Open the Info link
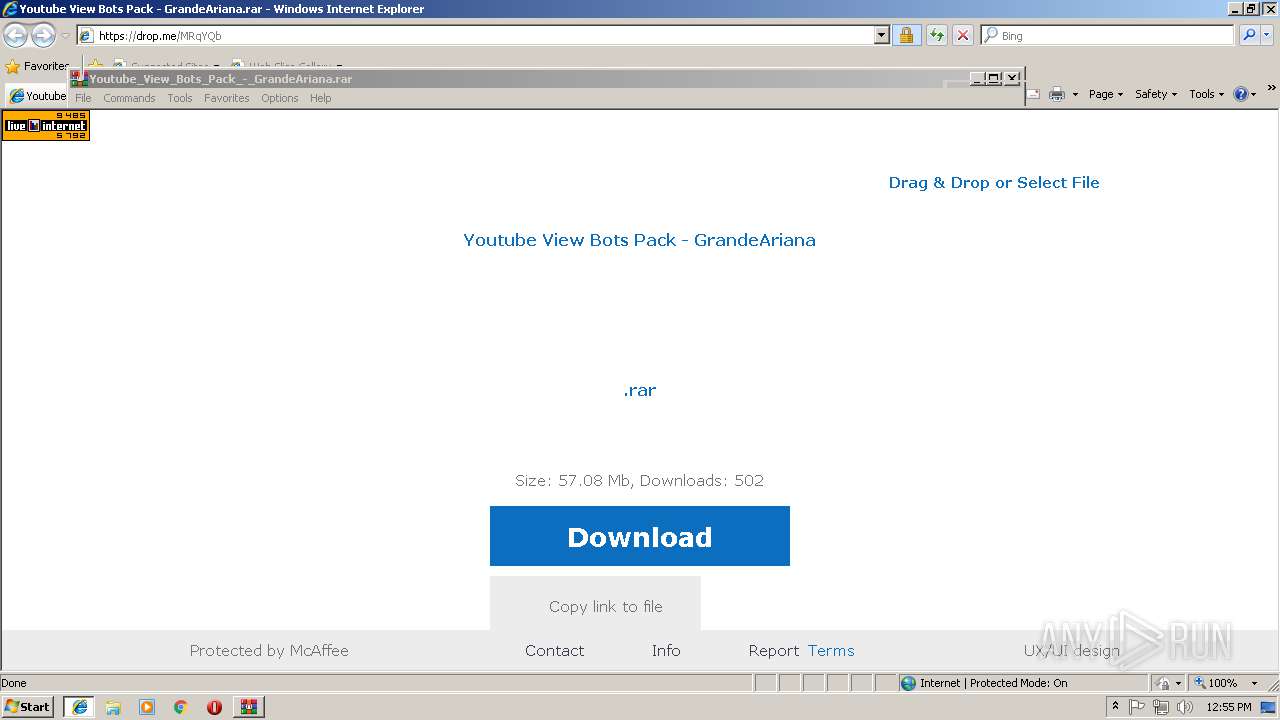Image resolution: width=1280 pixels, height=720 pixels. (x=666, y=650)
